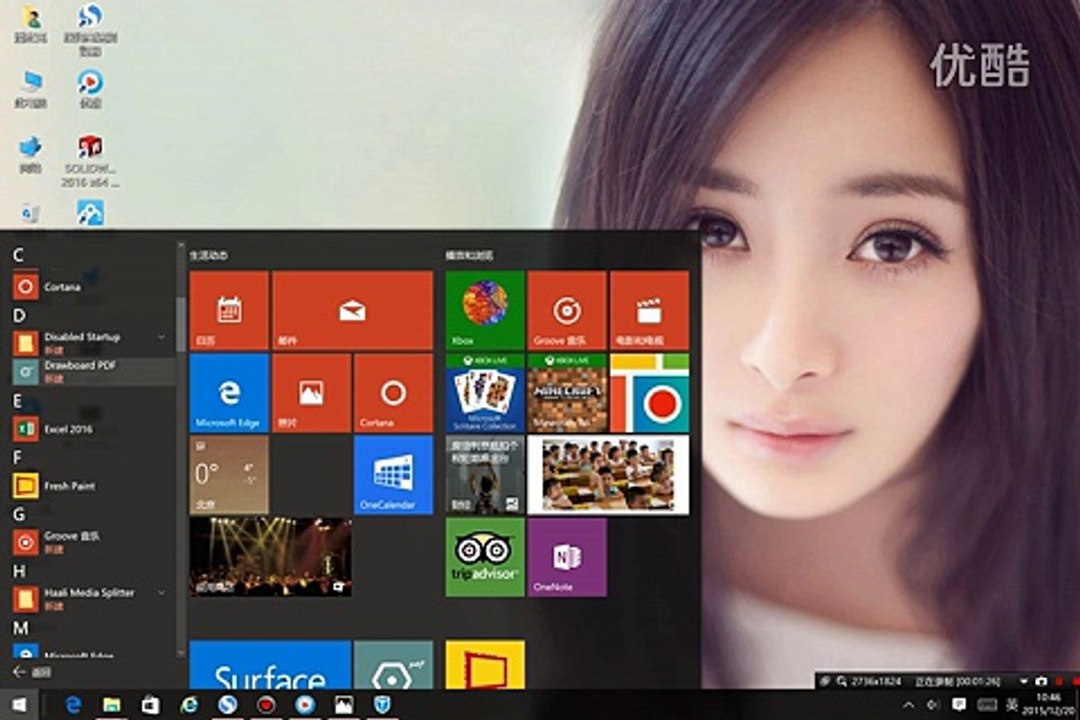Open the blue S browser taskbar icon
The width and height of the screenshot is (1080, 720).
tap(227, 705)
